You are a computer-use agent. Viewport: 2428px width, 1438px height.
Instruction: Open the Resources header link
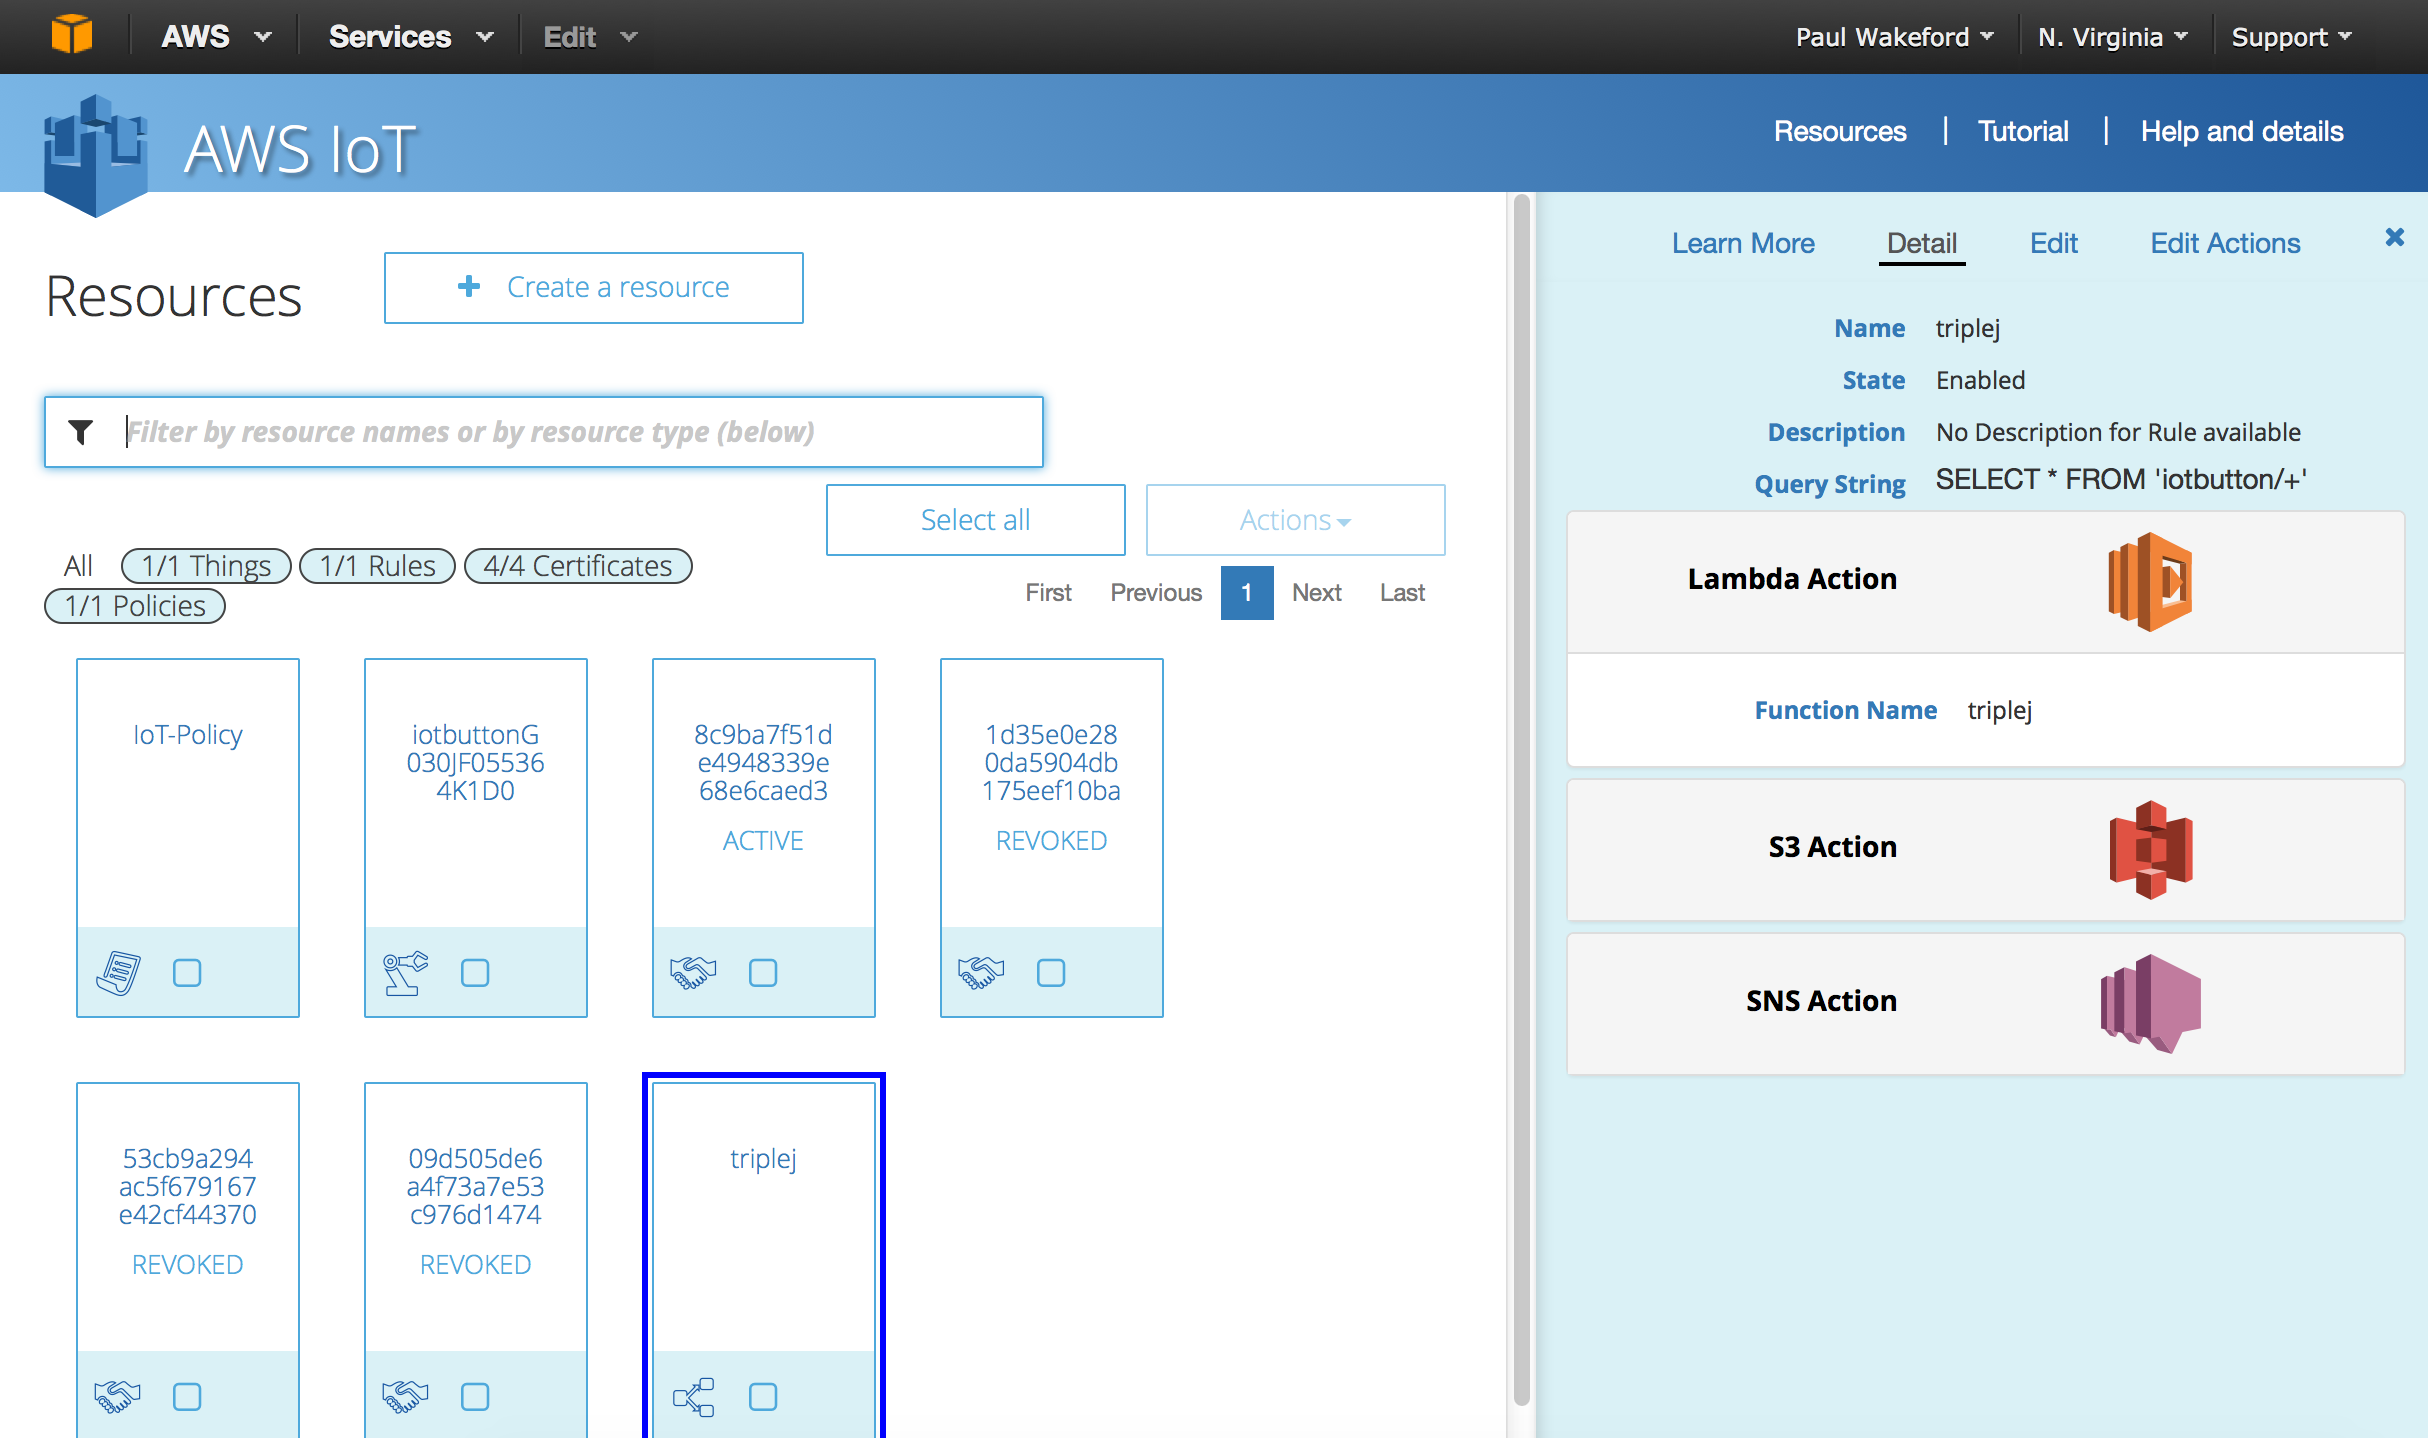tap(1840, 131)
